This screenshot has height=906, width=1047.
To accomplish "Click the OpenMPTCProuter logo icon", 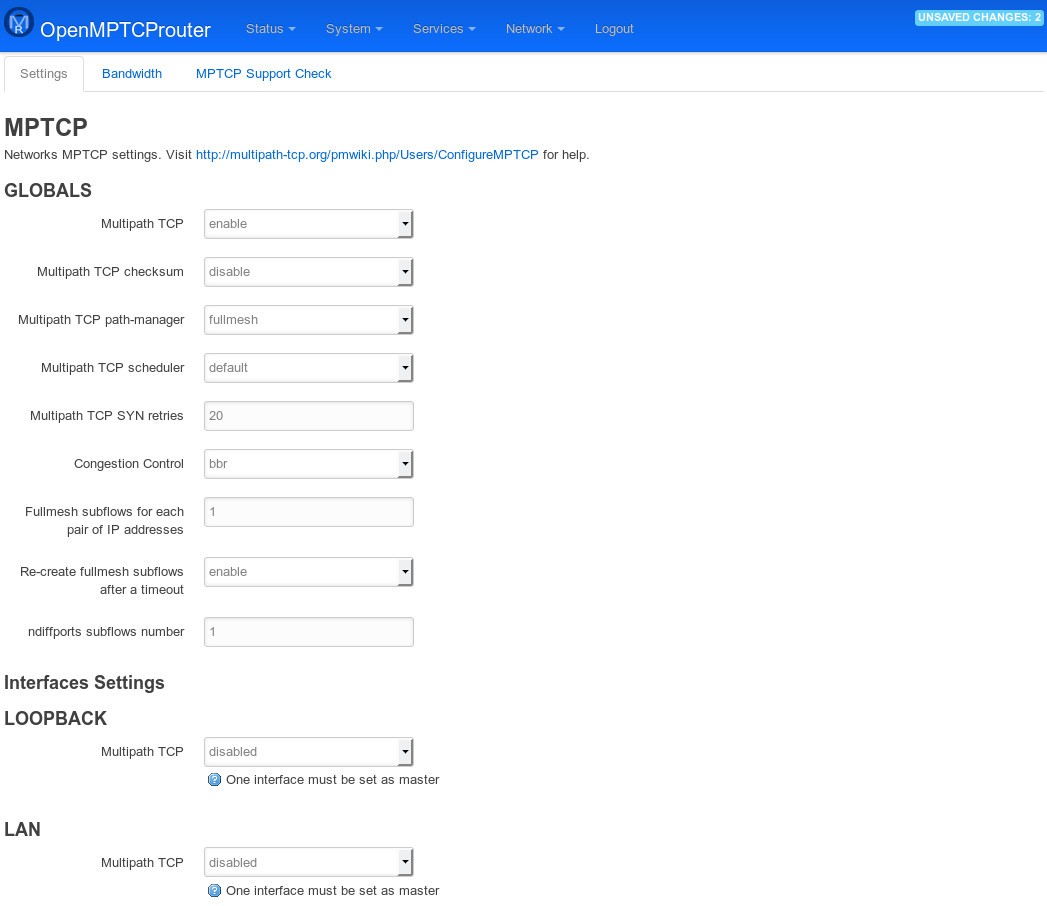I will pos(20,27).
